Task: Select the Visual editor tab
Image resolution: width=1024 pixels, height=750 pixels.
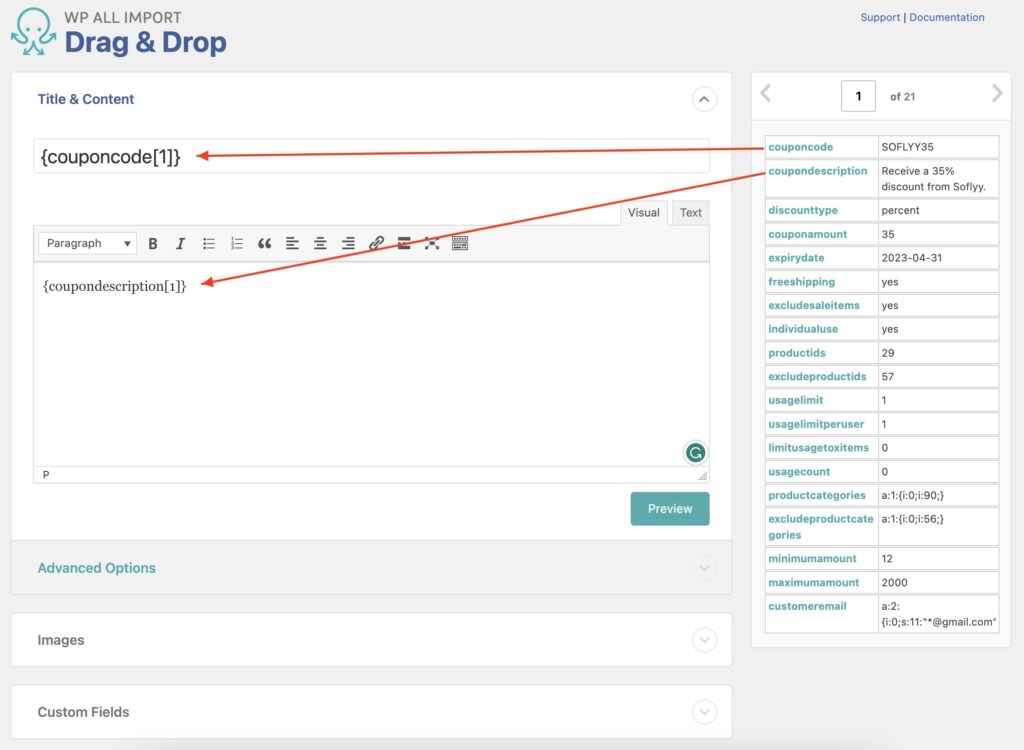Action: point(643,212)
